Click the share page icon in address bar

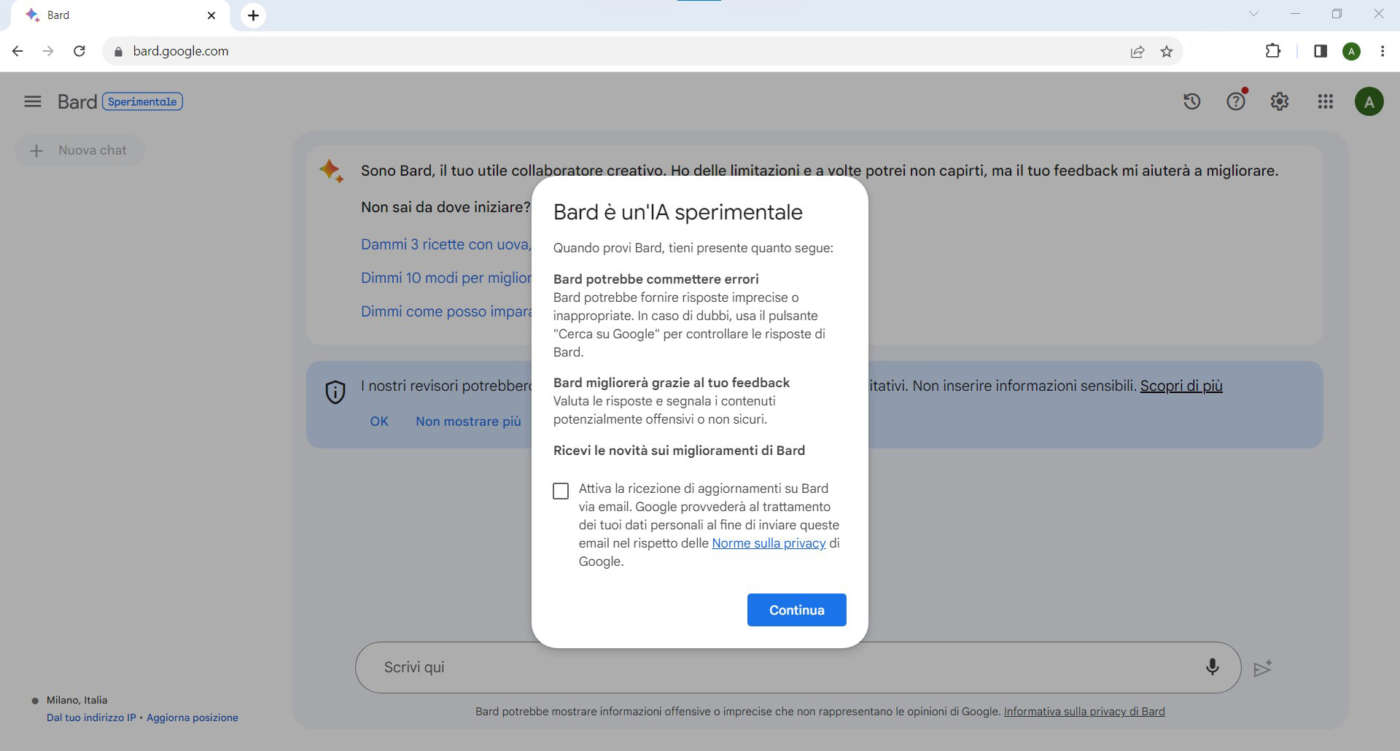click(1137, 52)
